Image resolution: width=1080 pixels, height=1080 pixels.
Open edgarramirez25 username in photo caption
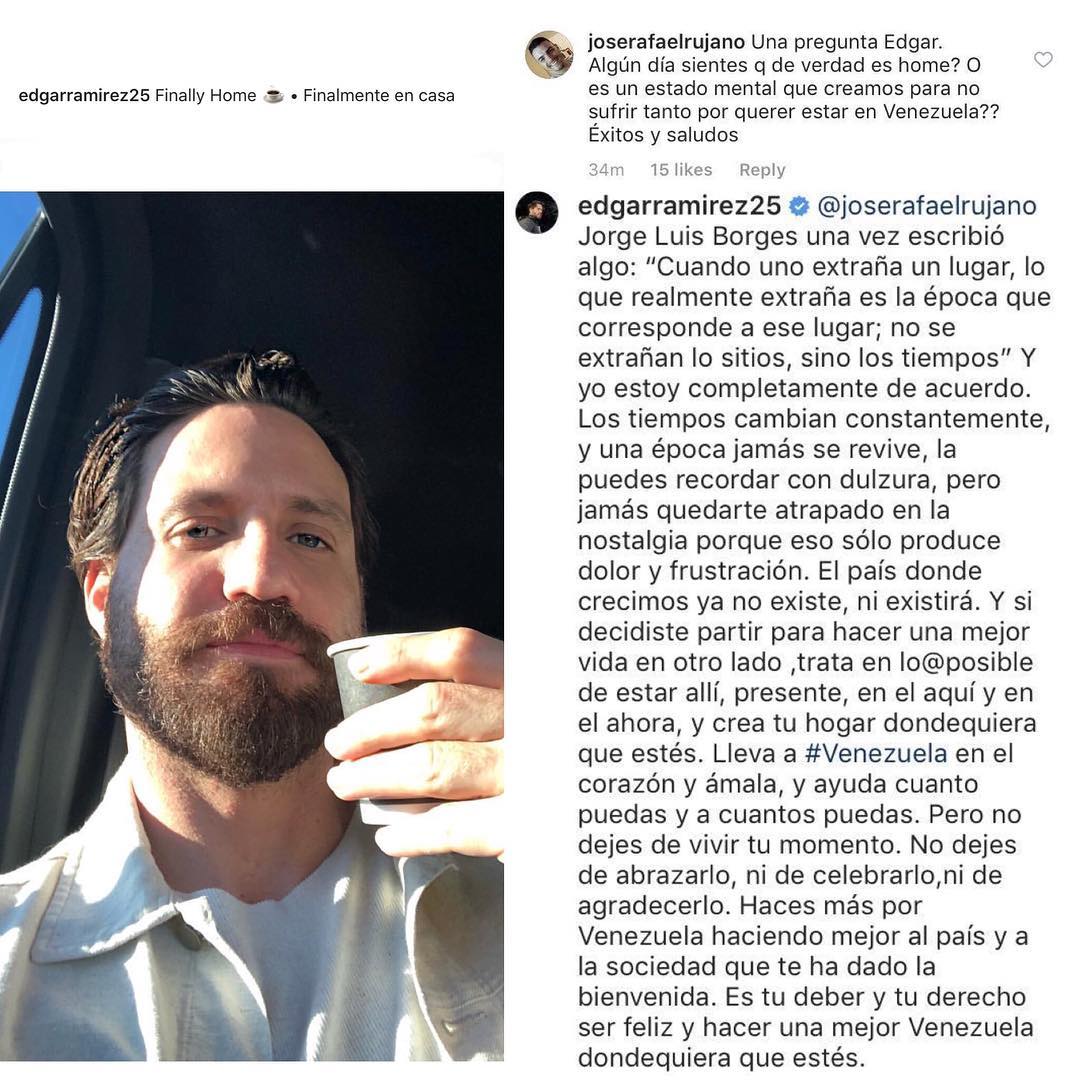coord(84,95)
